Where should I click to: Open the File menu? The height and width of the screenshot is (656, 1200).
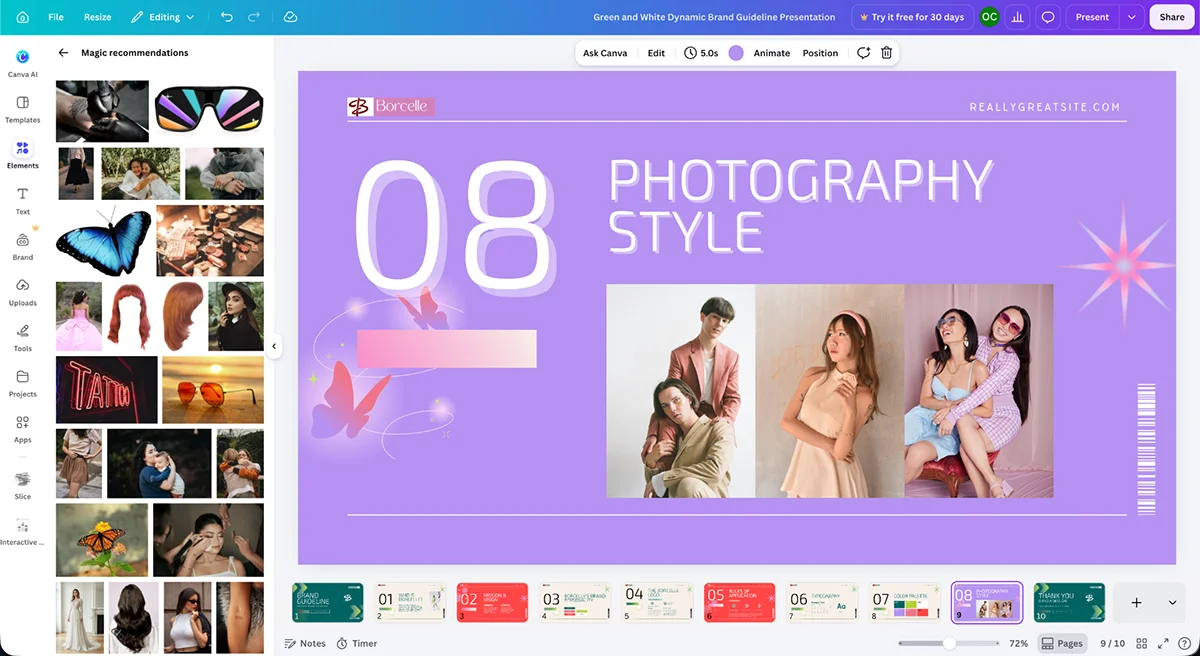coord(56,17)
